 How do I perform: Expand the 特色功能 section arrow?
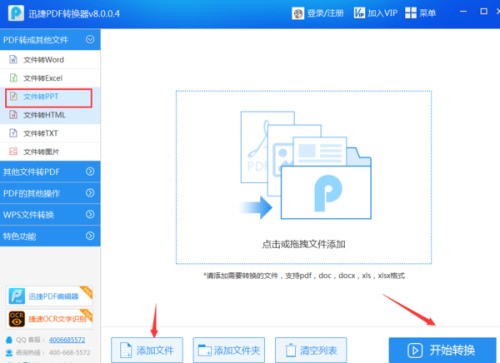pos(90,236)
